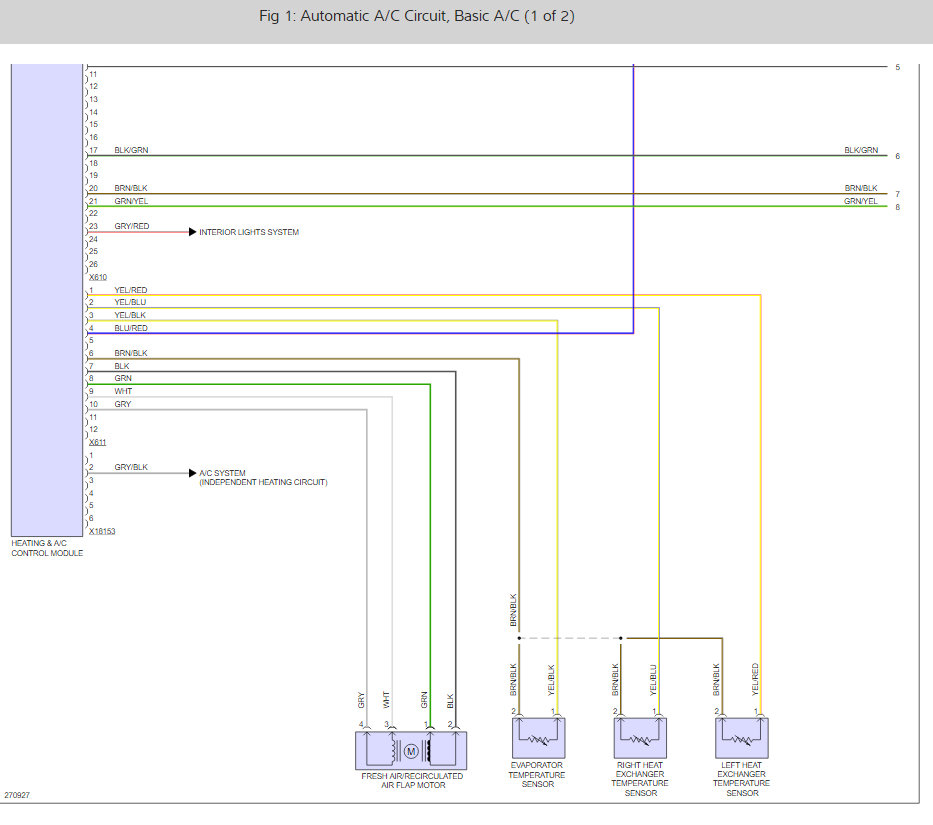This screenshot has width=933, height=825.
Task: Click the left splice dot on the dashed line
Action: (x=519, y=637)
